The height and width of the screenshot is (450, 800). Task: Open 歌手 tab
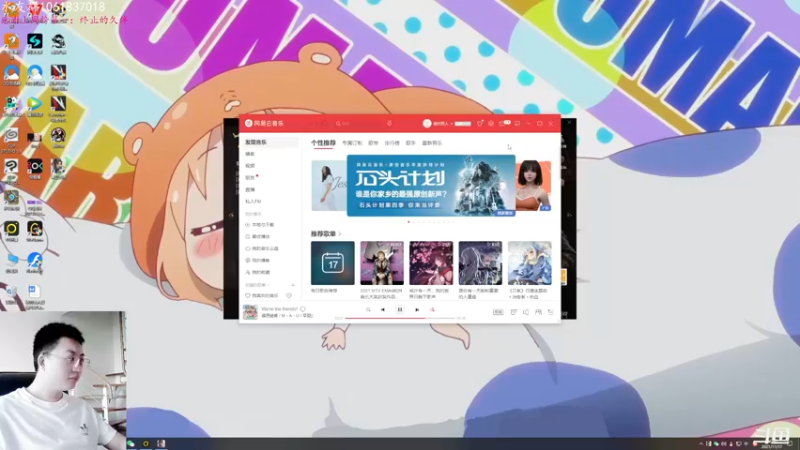(x=411, y=143)
